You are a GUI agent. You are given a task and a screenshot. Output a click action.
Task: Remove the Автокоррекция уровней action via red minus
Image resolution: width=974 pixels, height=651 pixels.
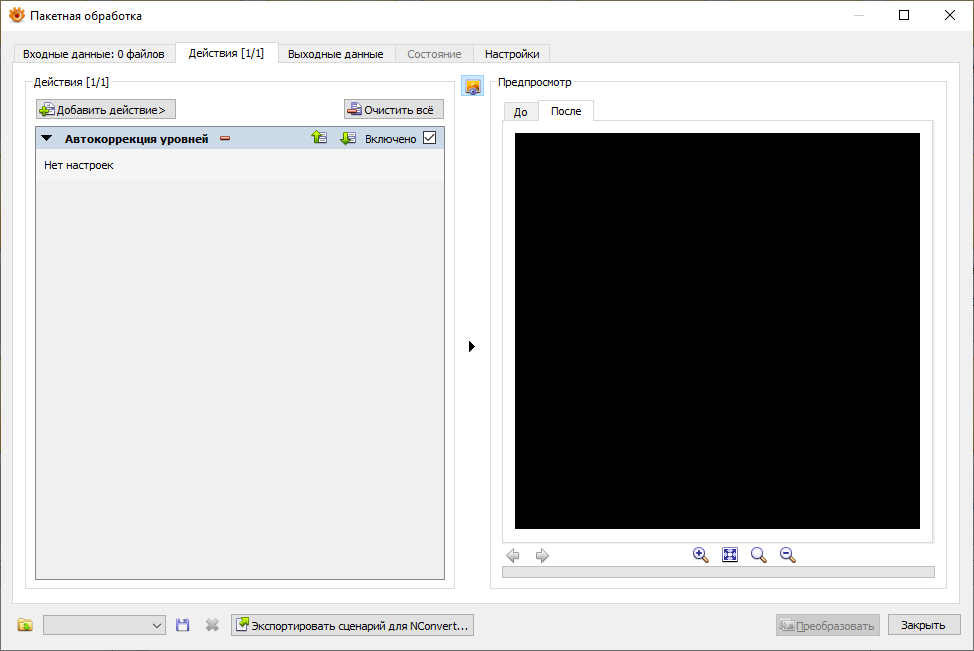(x=225, y=139)
